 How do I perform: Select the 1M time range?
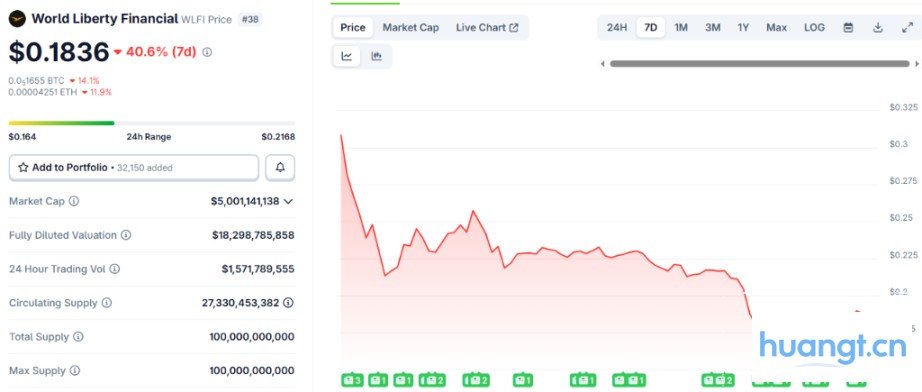click(681, 28)
